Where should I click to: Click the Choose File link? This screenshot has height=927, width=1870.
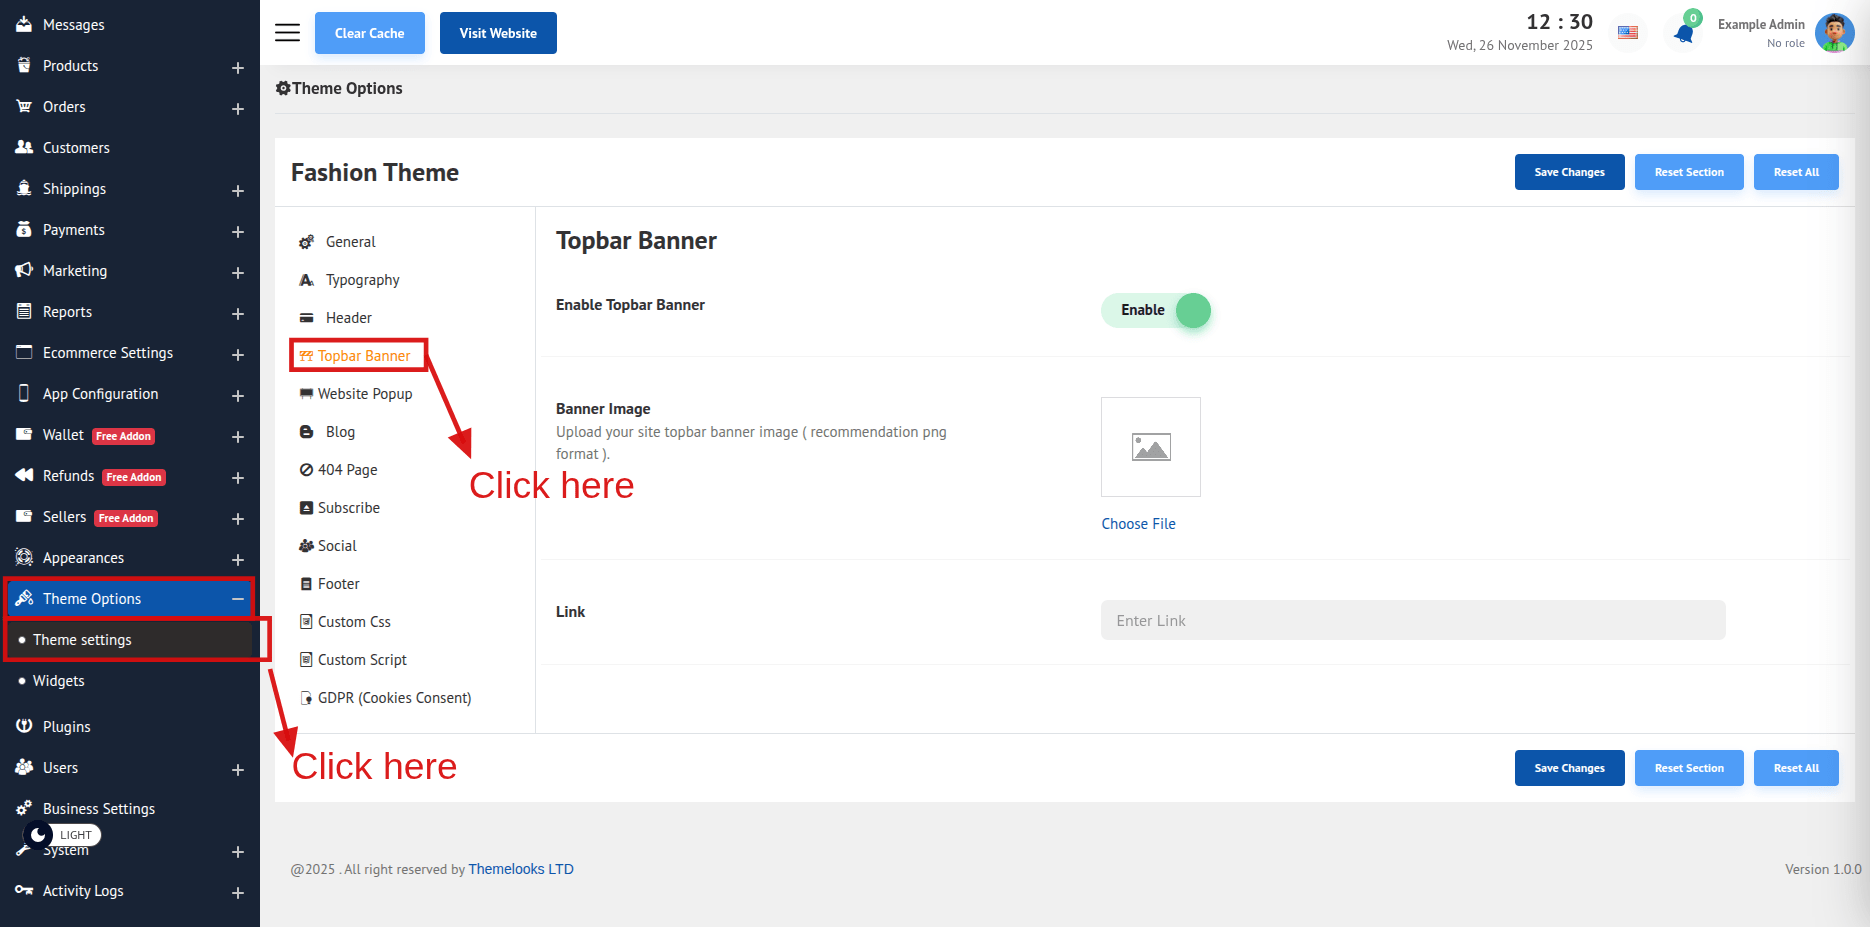click(x=1138, y=524)
